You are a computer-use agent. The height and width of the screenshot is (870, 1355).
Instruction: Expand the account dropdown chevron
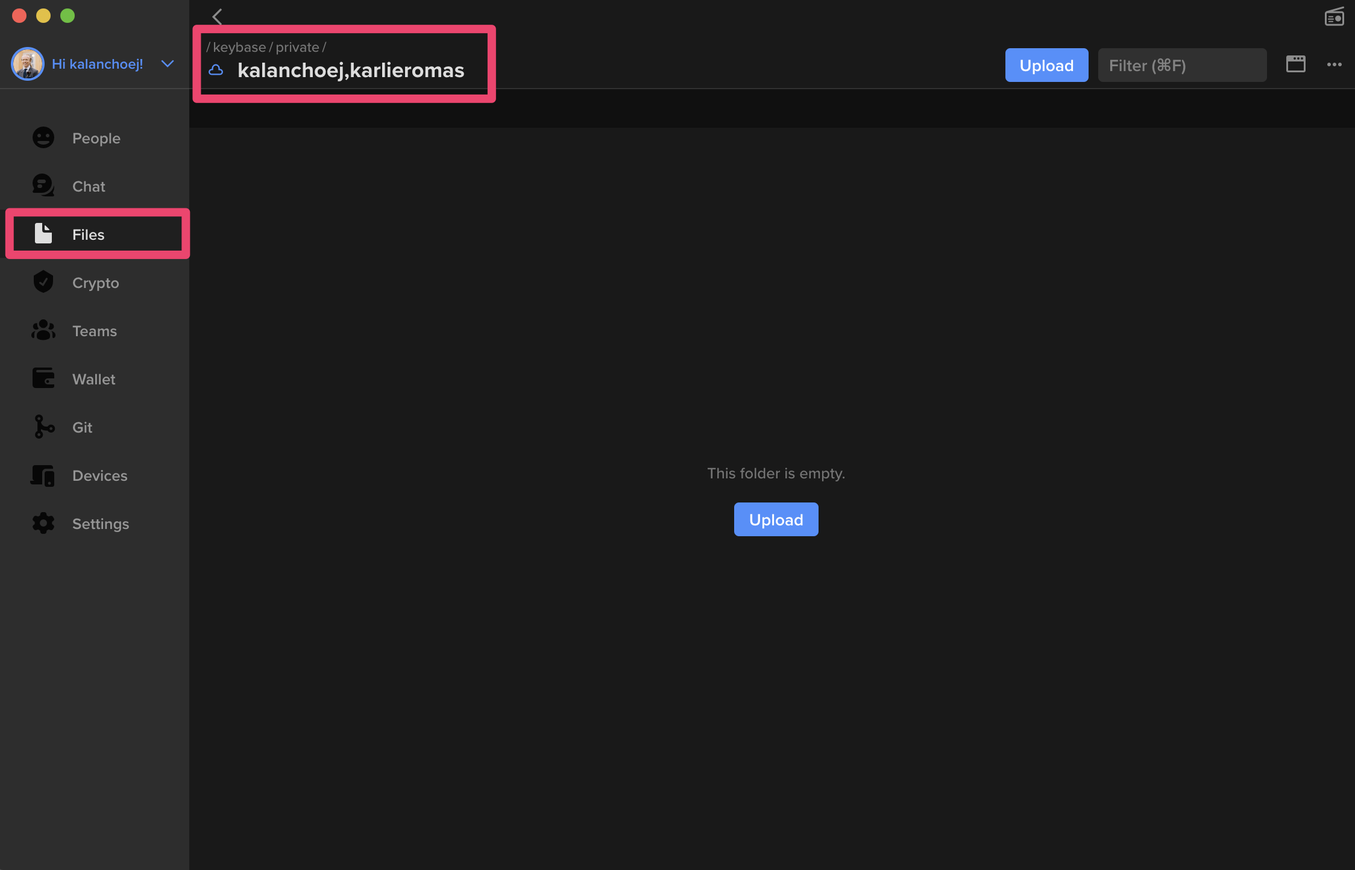point(167,64)
